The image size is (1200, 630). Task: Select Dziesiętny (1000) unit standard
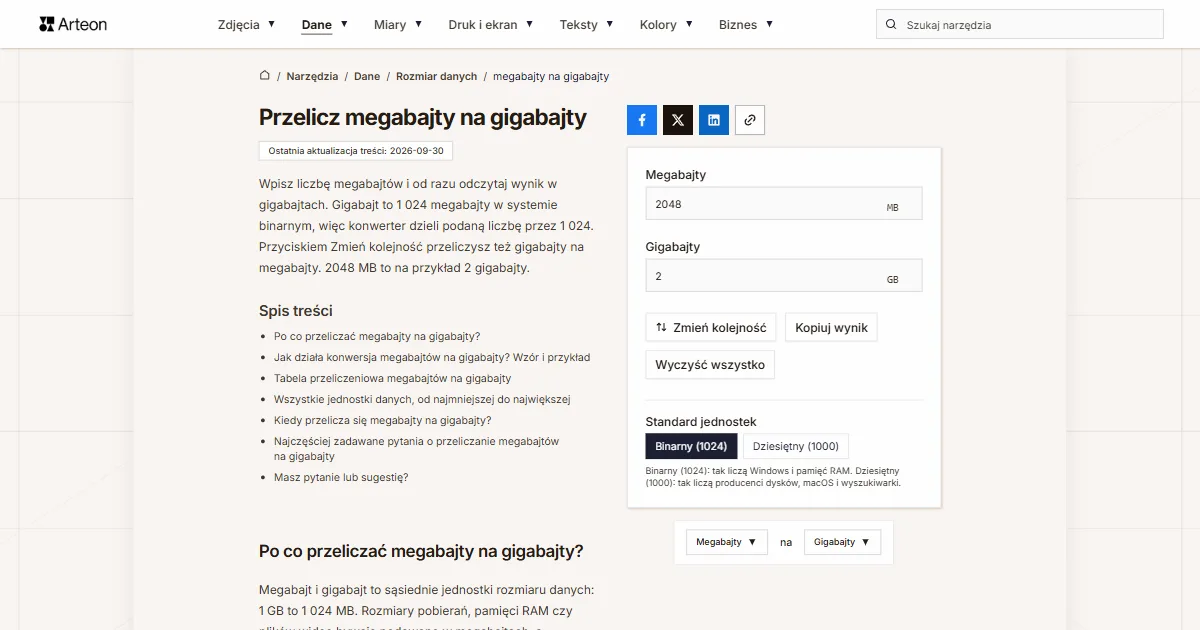click(x=796, y=446)
